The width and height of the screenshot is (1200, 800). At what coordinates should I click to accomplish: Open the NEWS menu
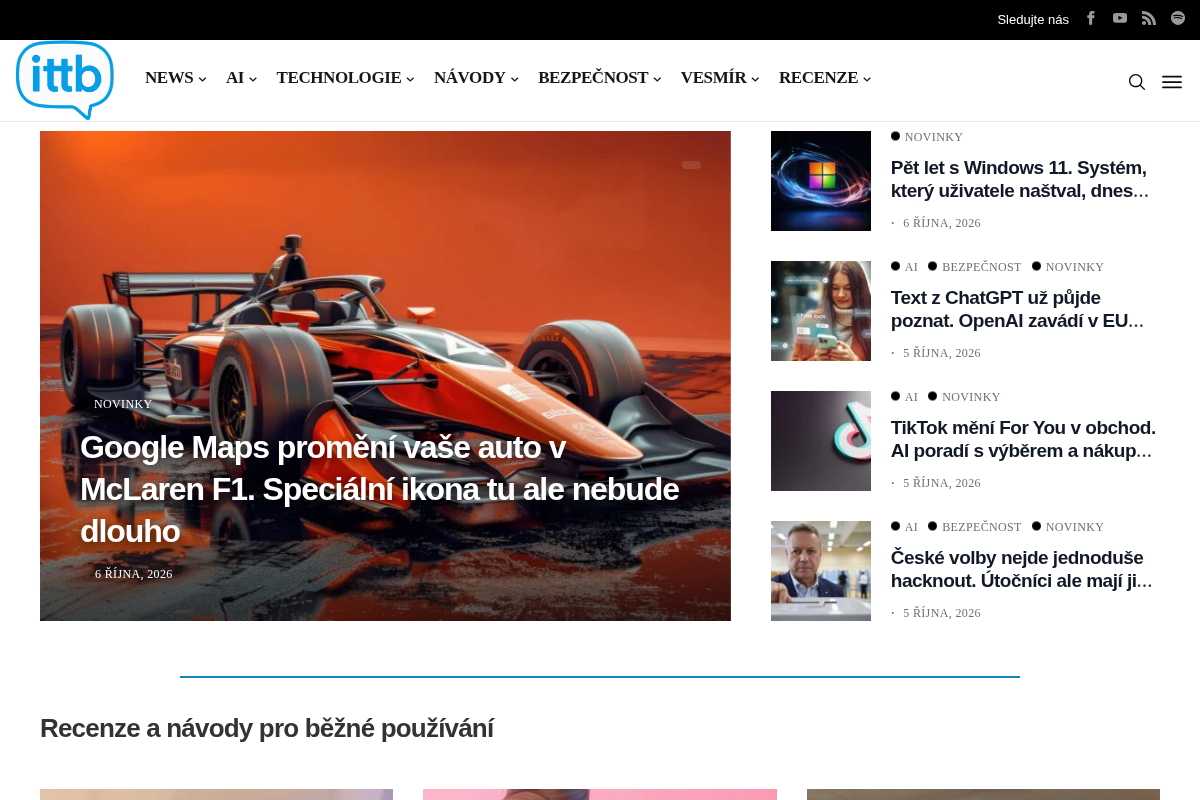[x=169, y=78]
